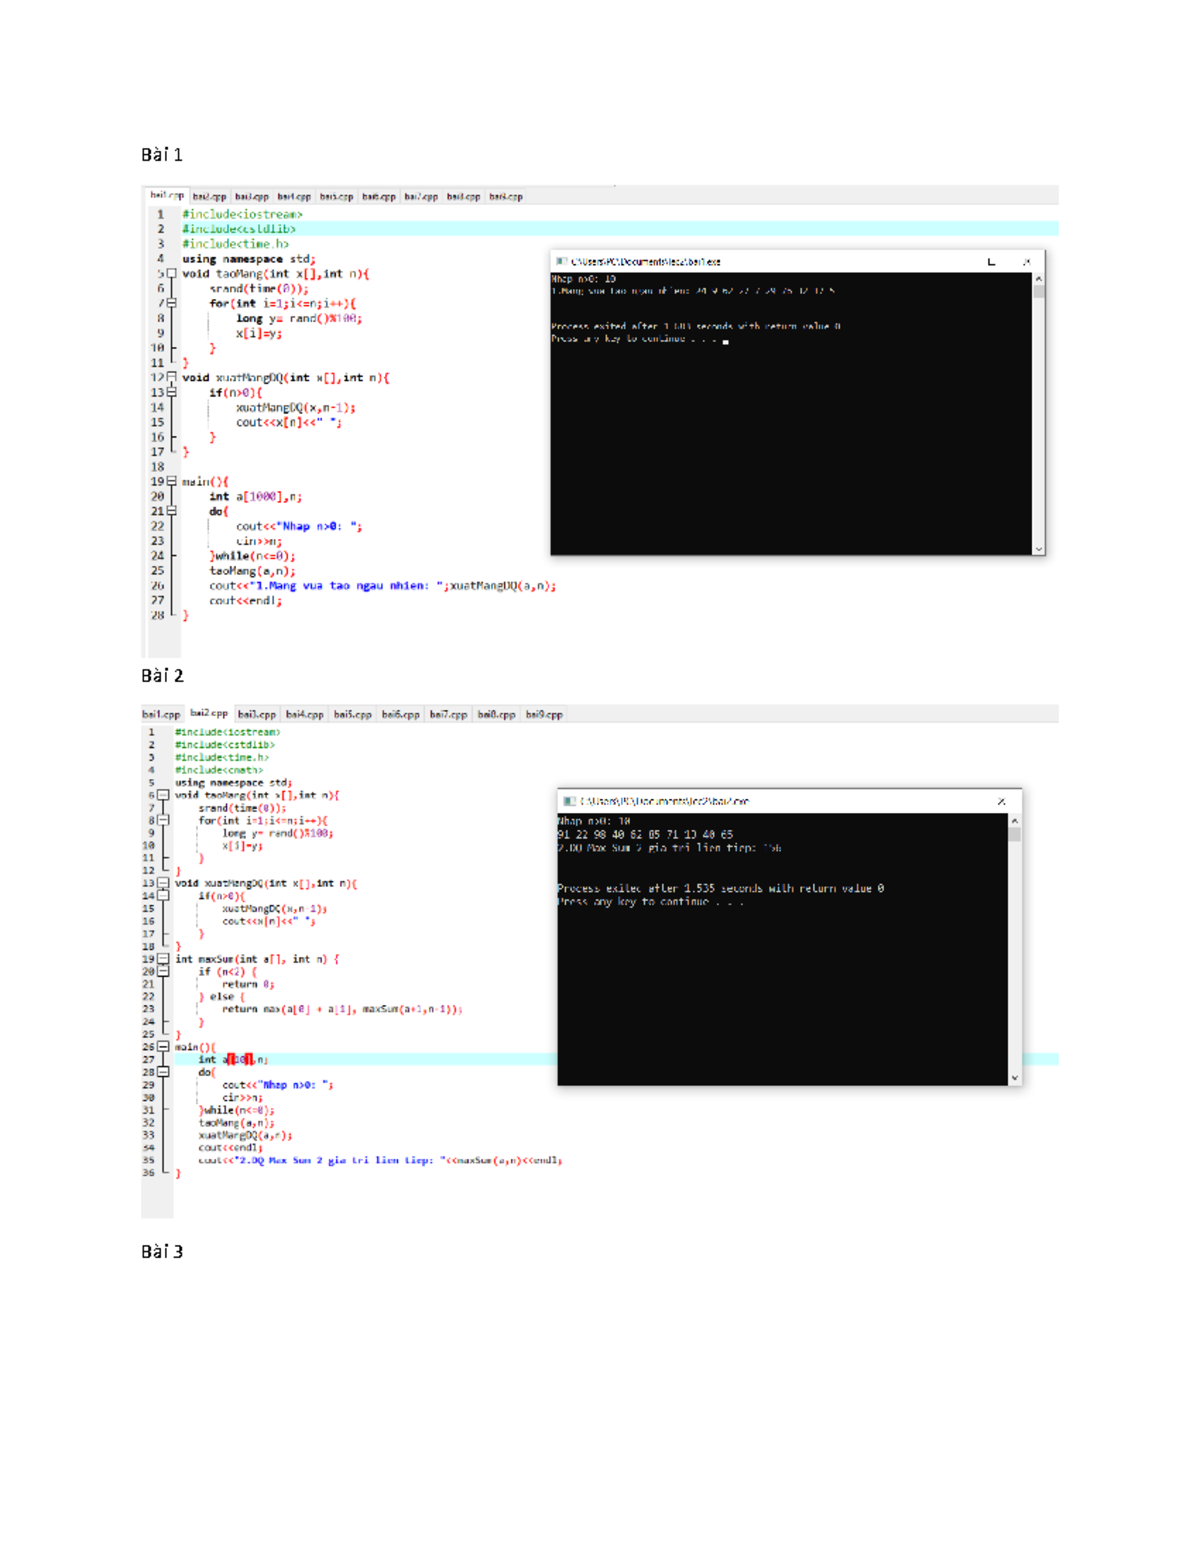Collapse the taoMang function fold in Bài 1 code
1200x1553 pixels.
(171, 273)
